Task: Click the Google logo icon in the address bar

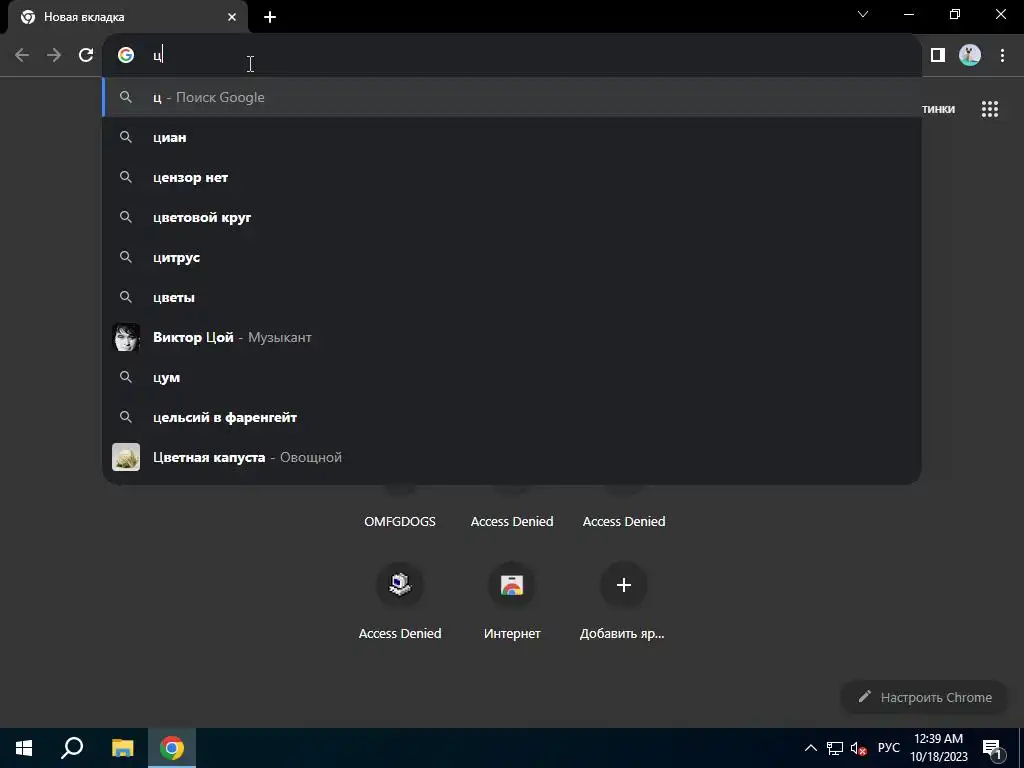Action: (126, 55)
